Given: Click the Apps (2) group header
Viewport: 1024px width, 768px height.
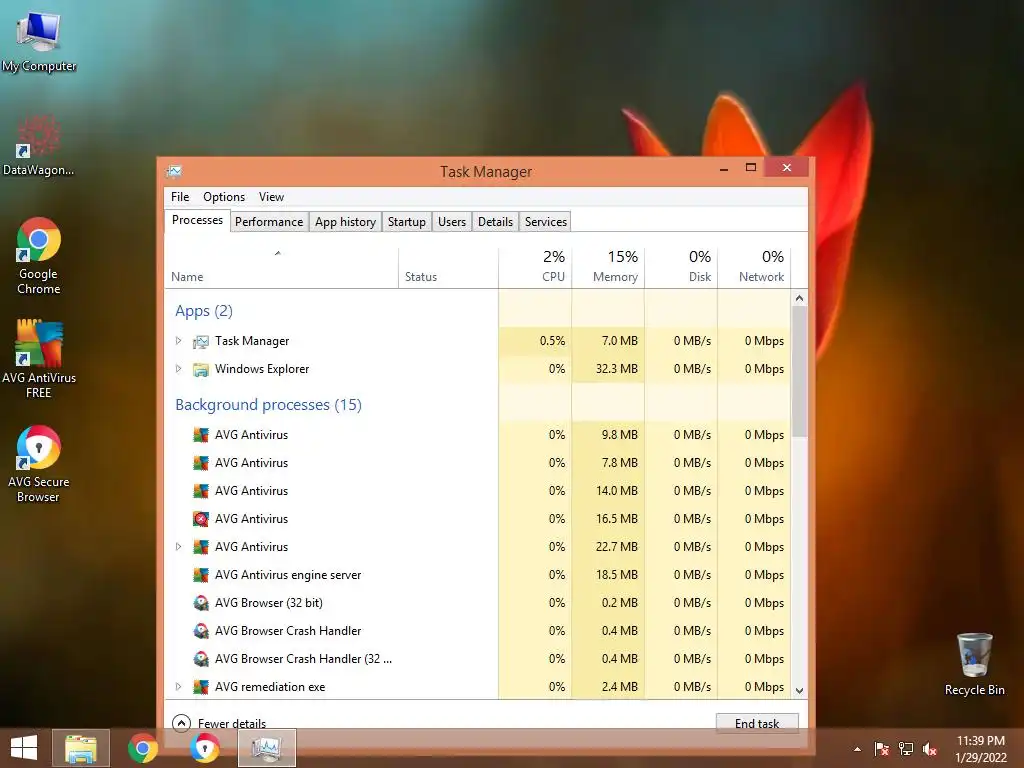Looking at the screenshot, I should tap(204, 311).
